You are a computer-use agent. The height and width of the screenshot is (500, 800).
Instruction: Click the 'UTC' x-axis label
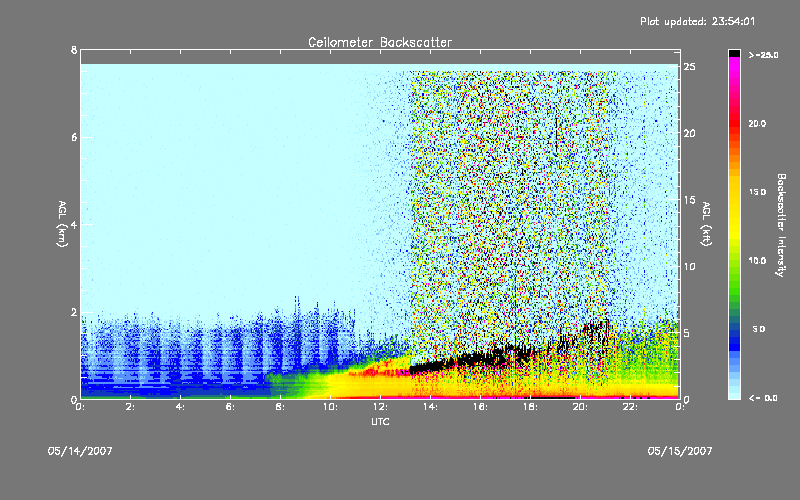(x=380, y=421)
